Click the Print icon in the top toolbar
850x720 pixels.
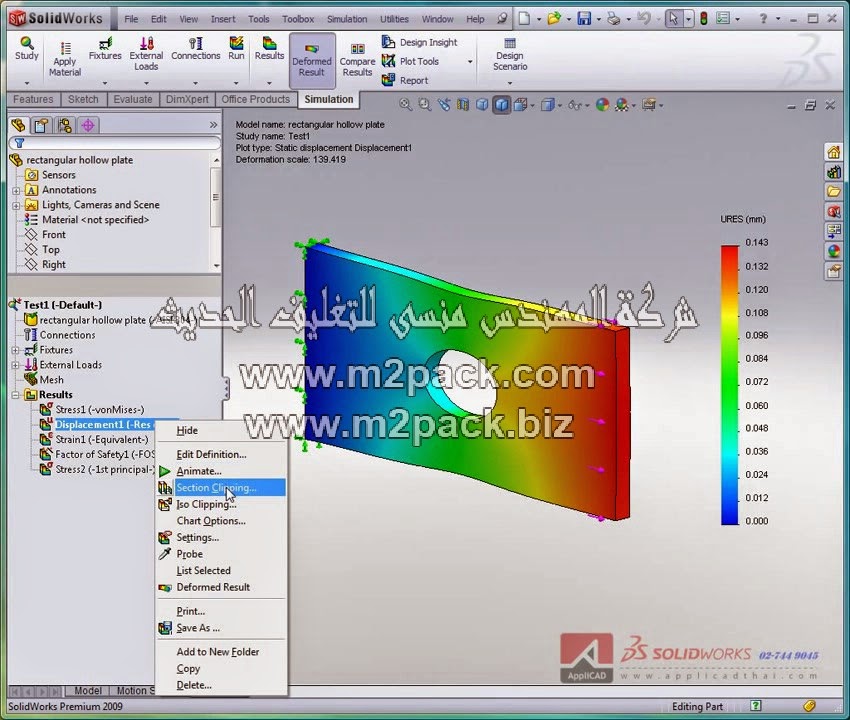tap(614, 19)
